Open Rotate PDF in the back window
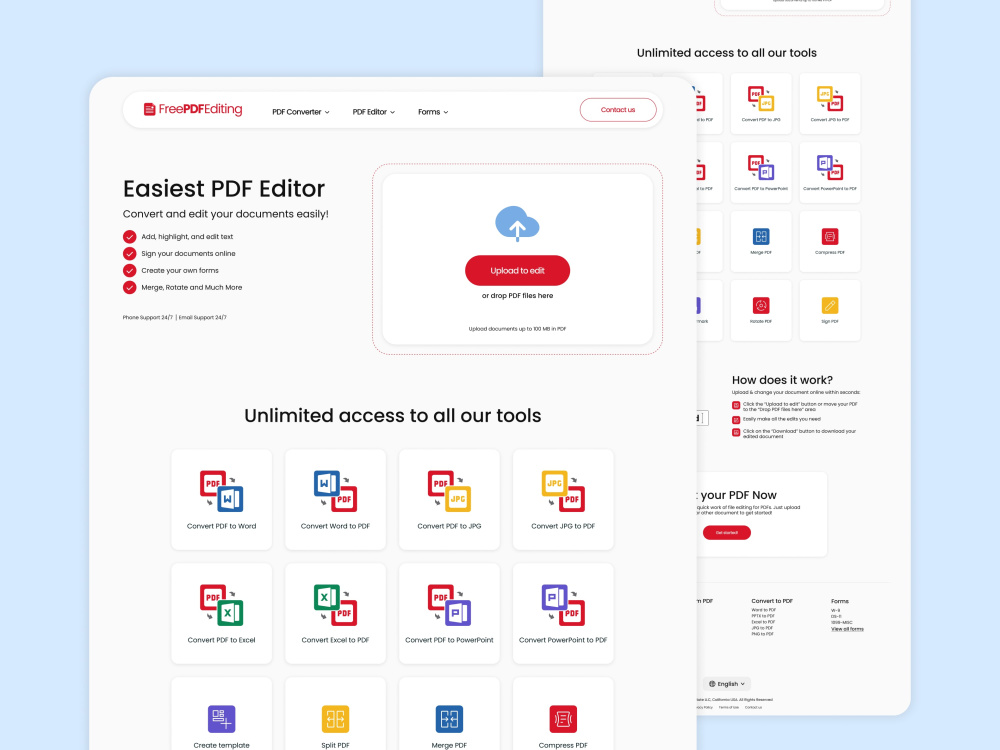1000x750 pixels. (761, 310)
